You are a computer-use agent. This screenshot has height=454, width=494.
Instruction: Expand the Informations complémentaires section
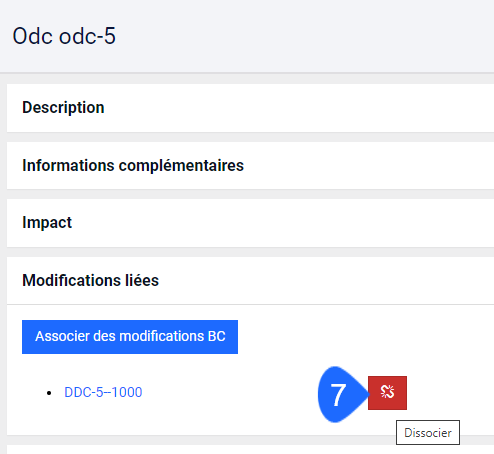[250, 166]
